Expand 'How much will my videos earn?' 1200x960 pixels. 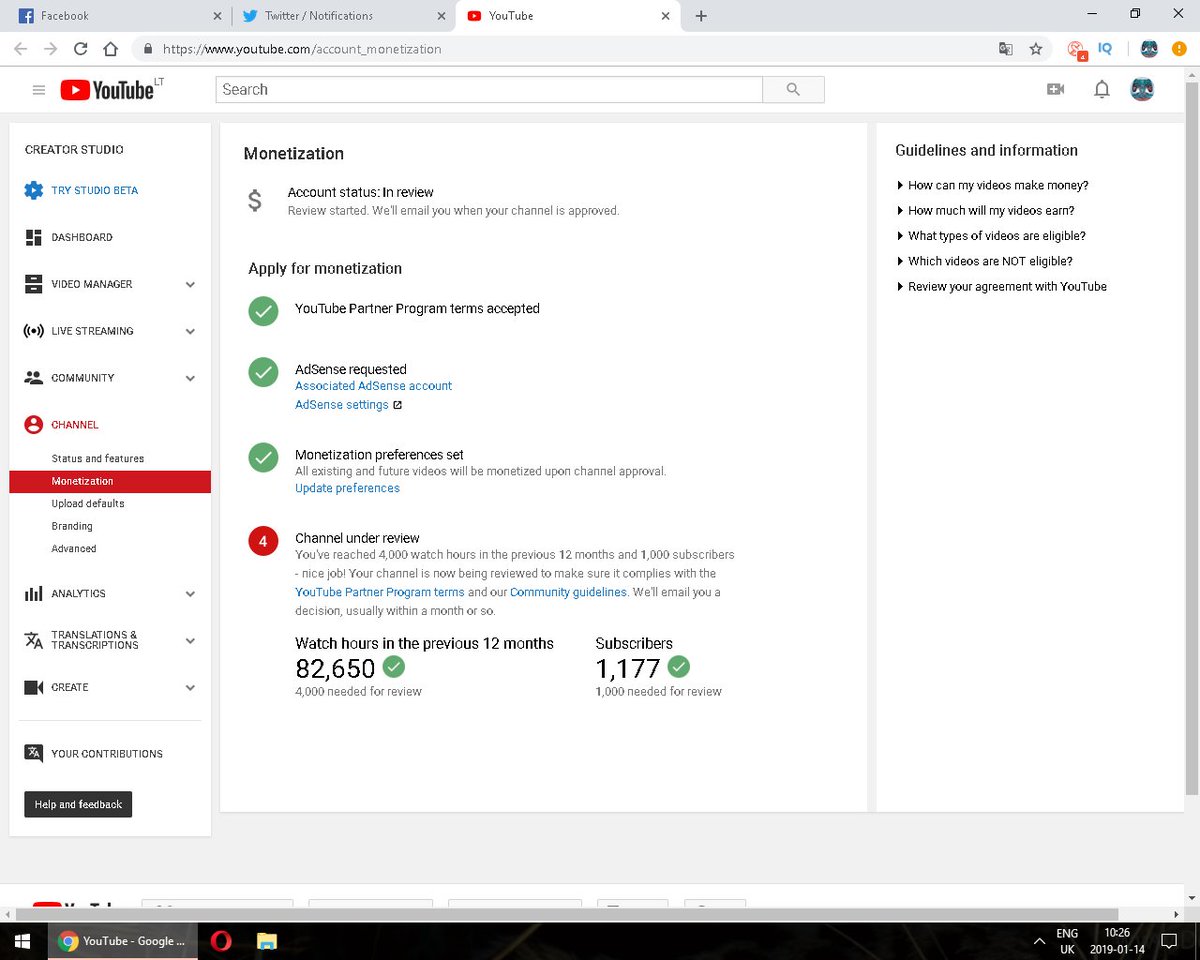[985, 211]
